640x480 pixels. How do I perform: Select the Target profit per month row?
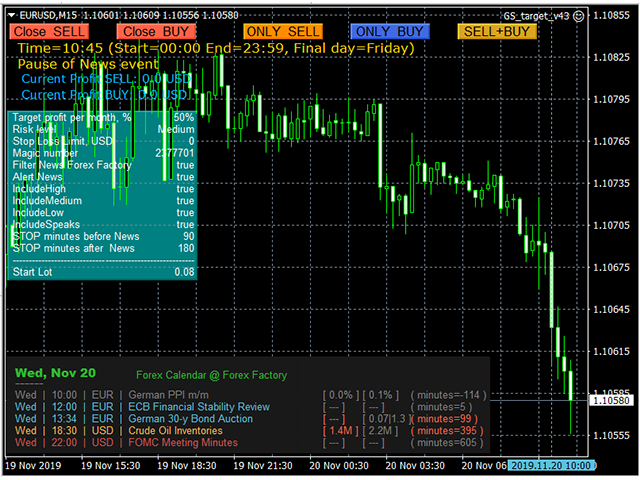tap(103, 118)
